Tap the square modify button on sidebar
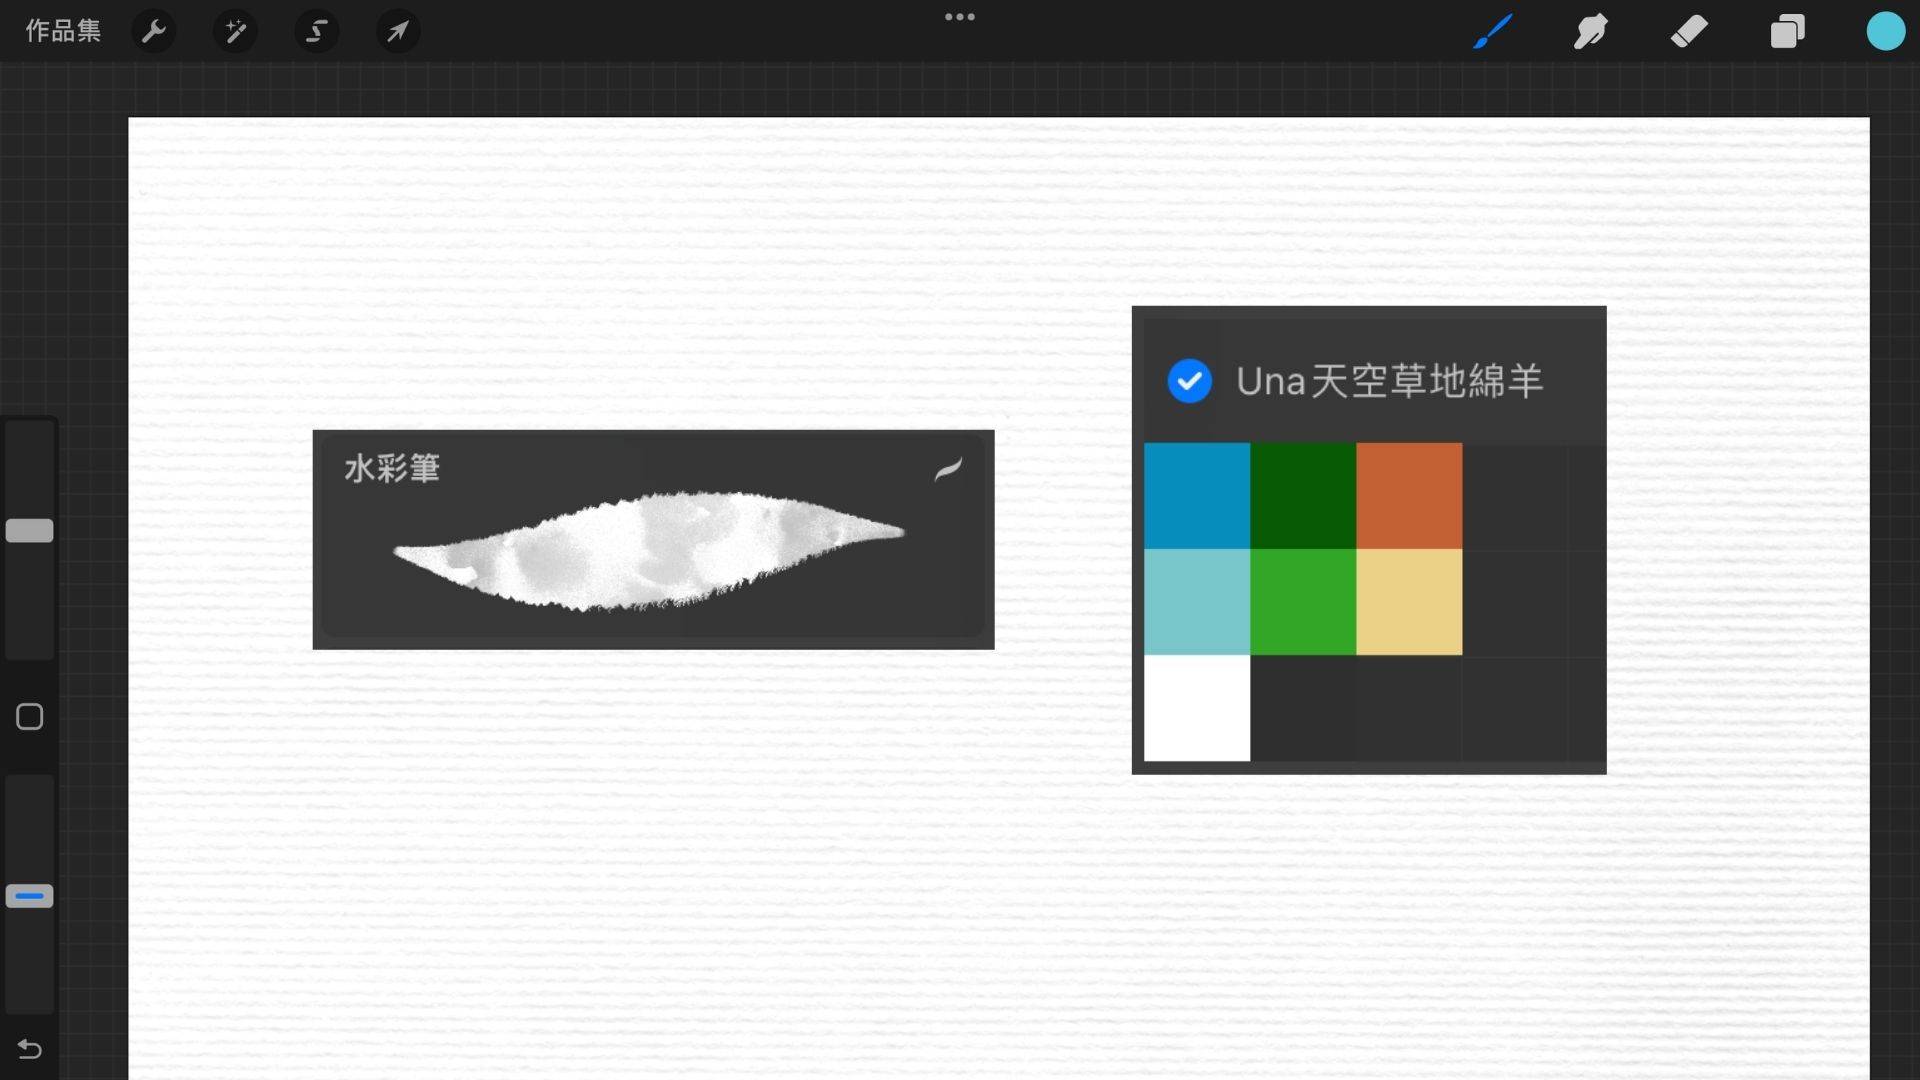Viewport: 1920px width, 1080px height. coord(29,717)
